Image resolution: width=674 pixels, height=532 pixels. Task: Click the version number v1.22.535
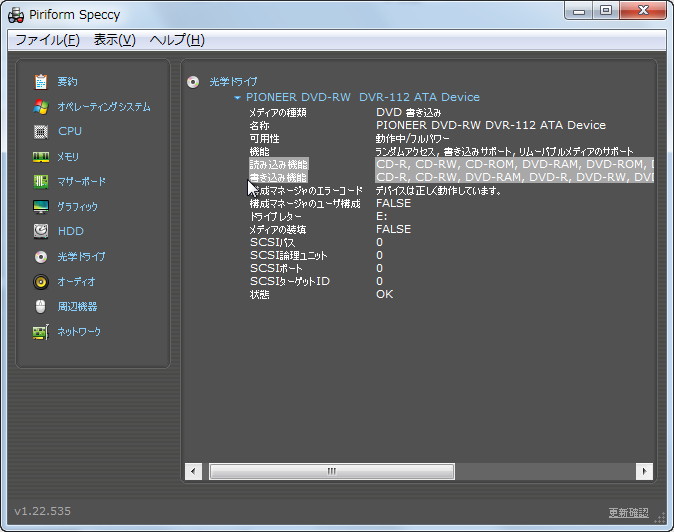coord(43,511)
